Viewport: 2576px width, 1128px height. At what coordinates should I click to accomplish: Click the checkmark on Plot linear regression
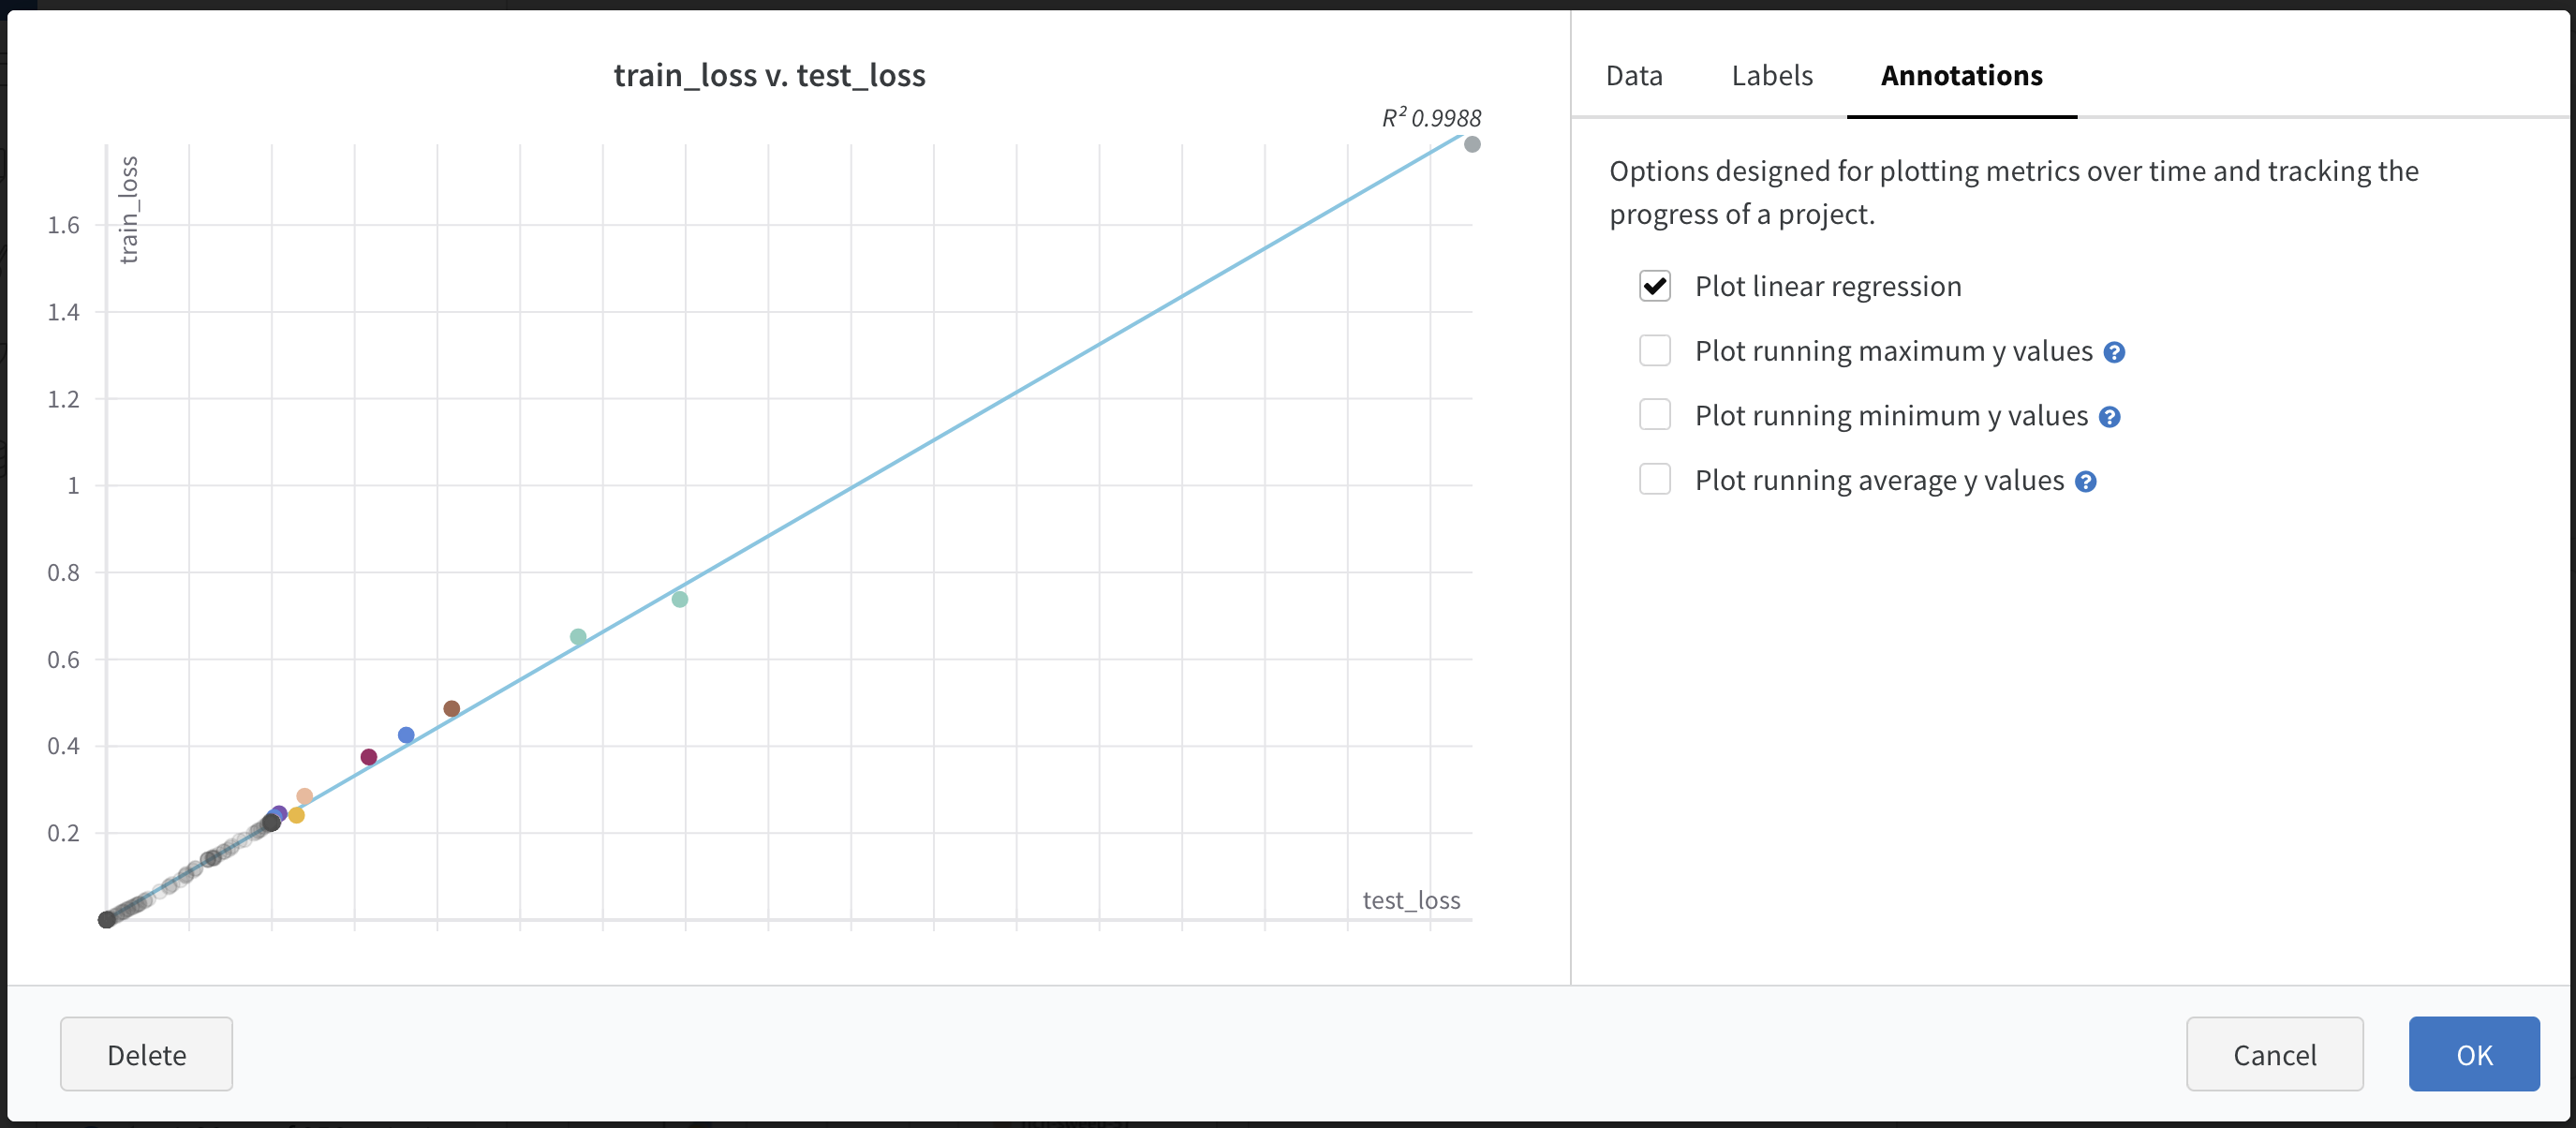pos(1655,286)
